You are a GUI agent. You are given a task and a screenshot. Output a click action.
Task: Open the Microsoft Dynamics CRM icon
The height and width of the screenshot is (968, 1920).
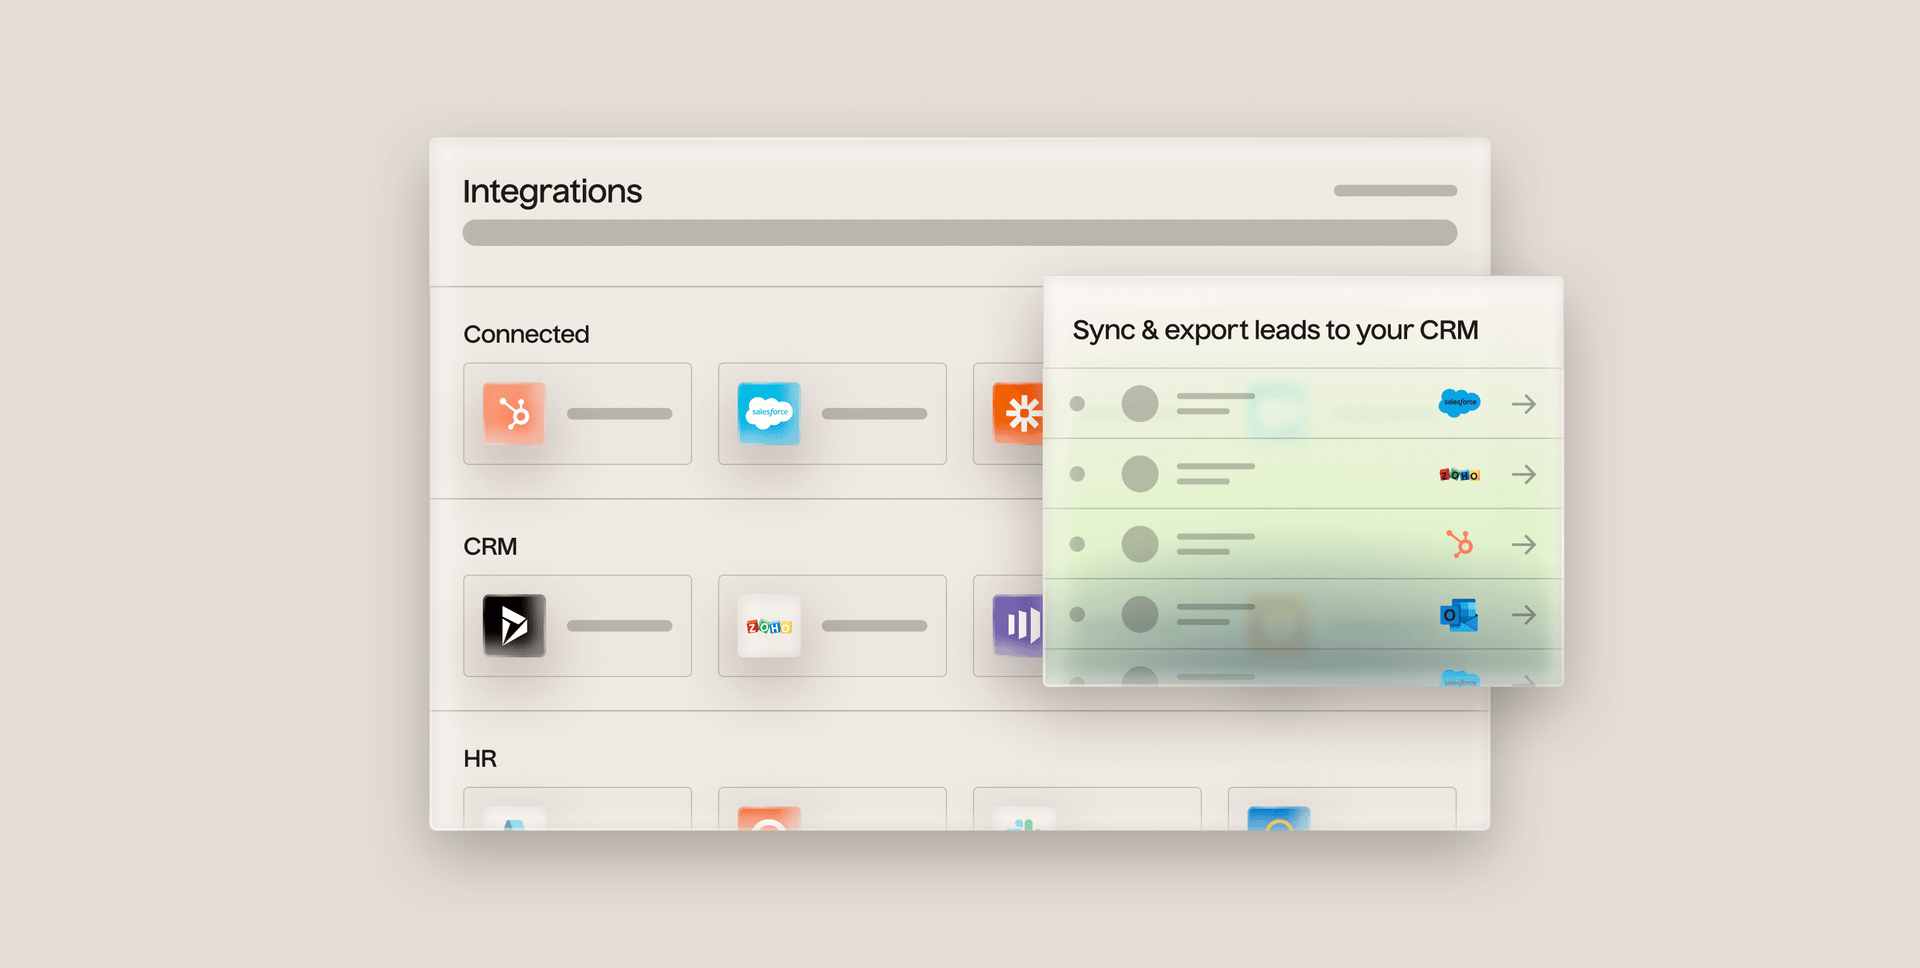pos(514,625)
